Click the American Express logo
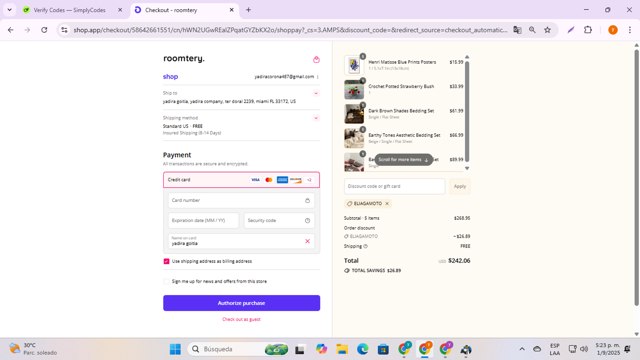This screenshot has height=360, width=640. tap(282, 180)
